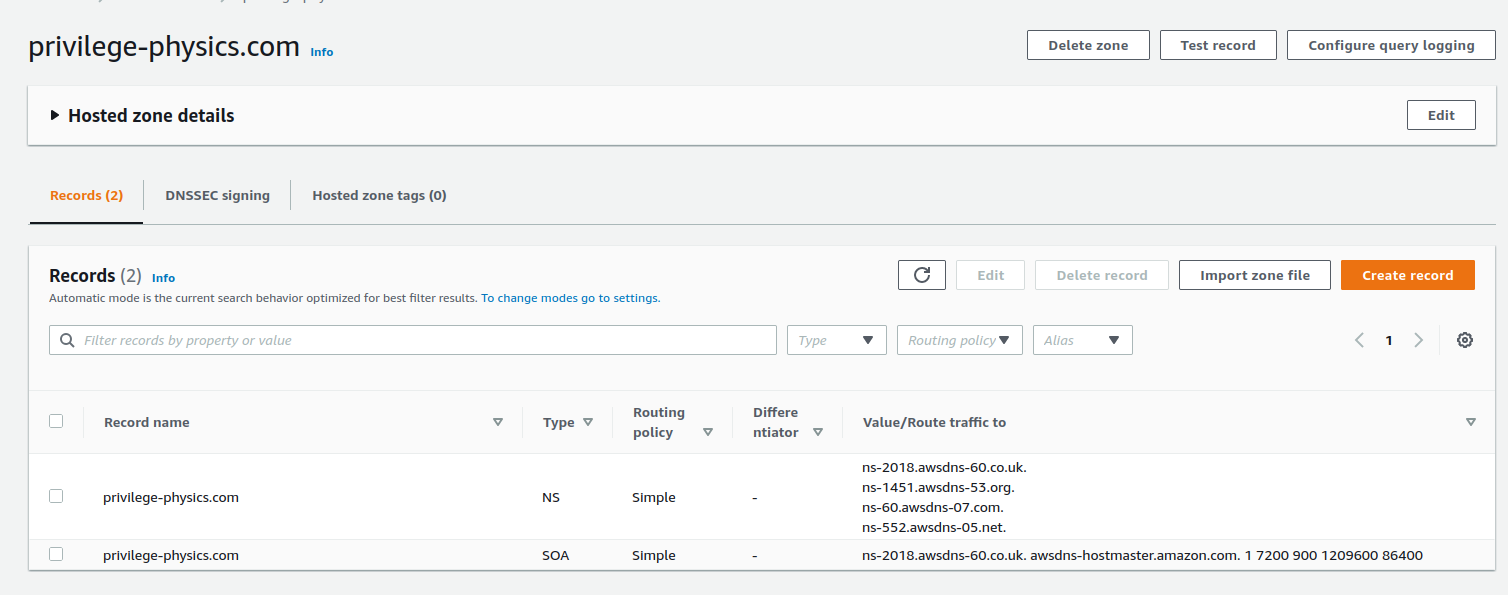
Task: Click the Record name column header
Action: point(147,422)
